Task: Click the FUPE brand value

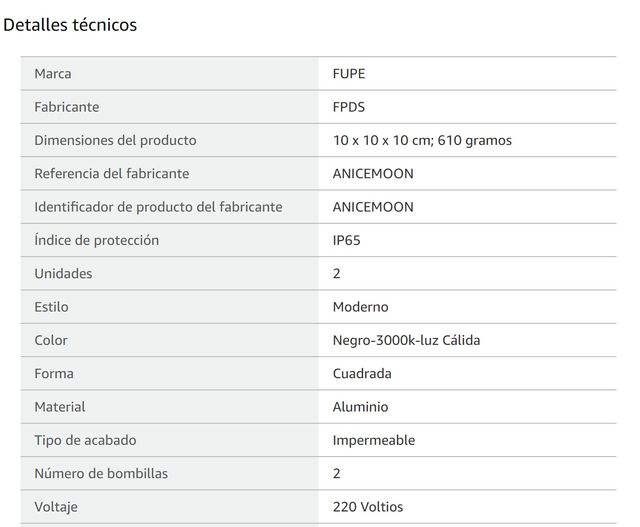Action: pos(349,74)
